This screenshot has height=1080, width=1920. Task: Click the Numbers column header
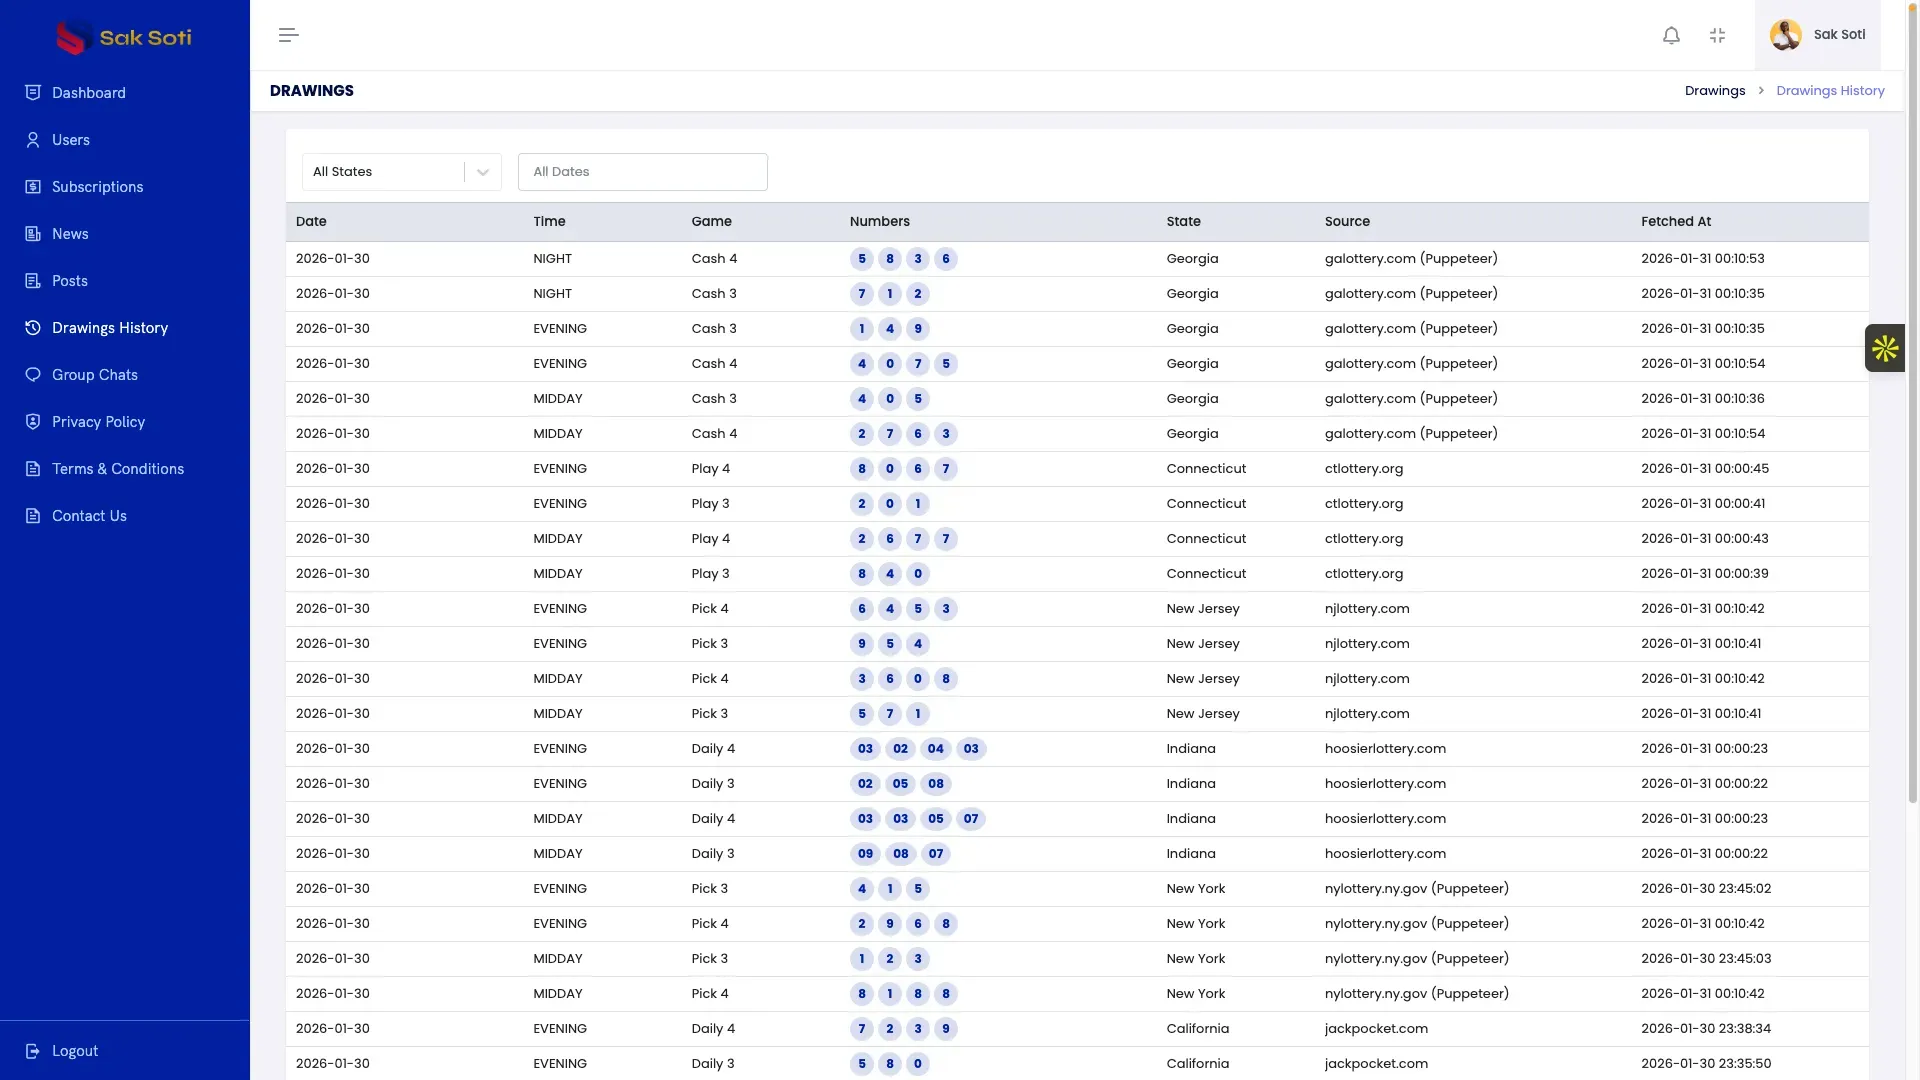[880, 222]
